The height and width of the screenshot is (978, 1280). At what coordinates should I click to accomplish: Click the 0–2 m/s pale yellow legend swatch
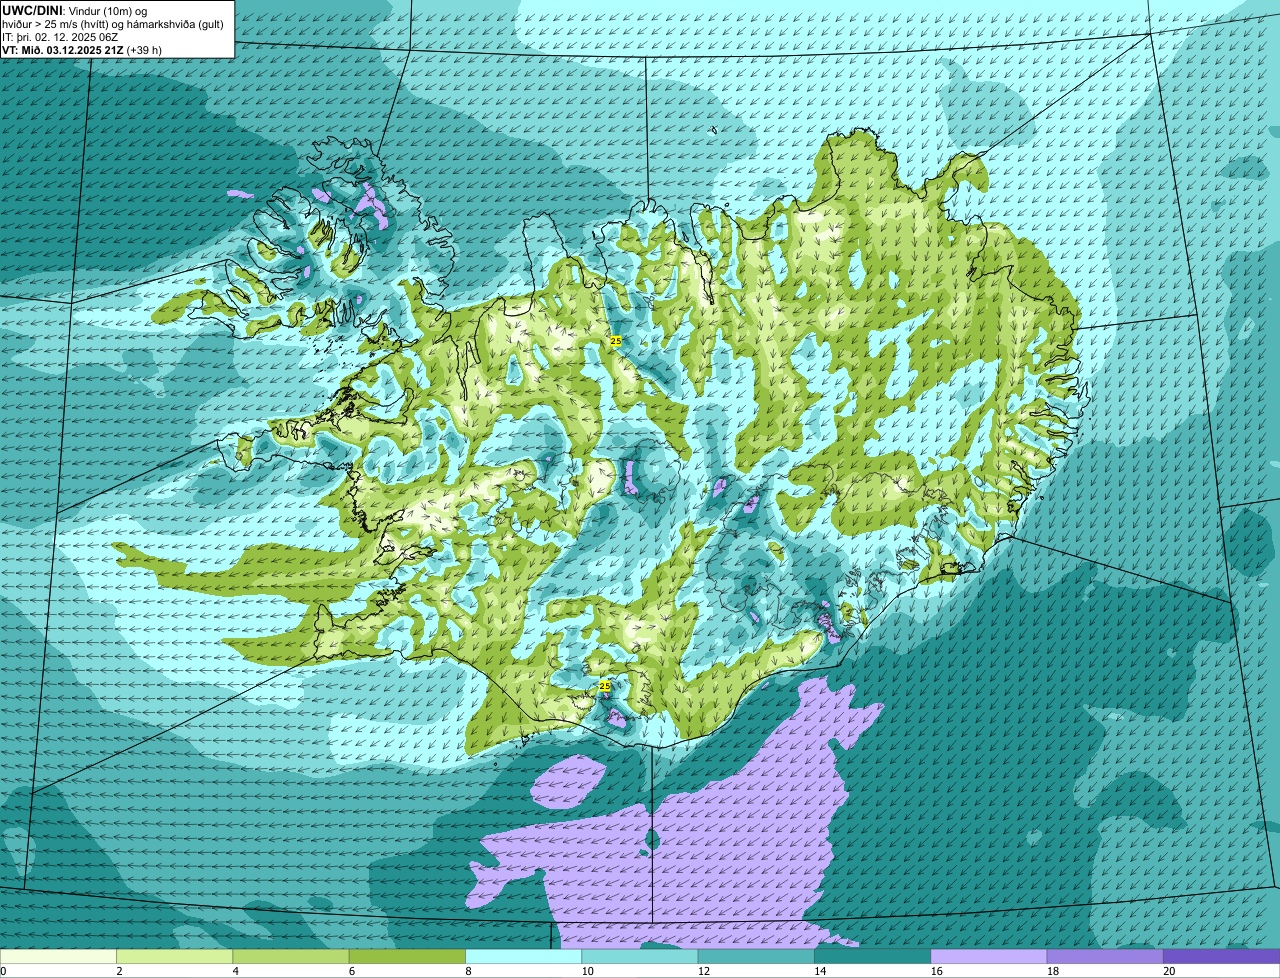pyautogui.click(x=58, y=957)
